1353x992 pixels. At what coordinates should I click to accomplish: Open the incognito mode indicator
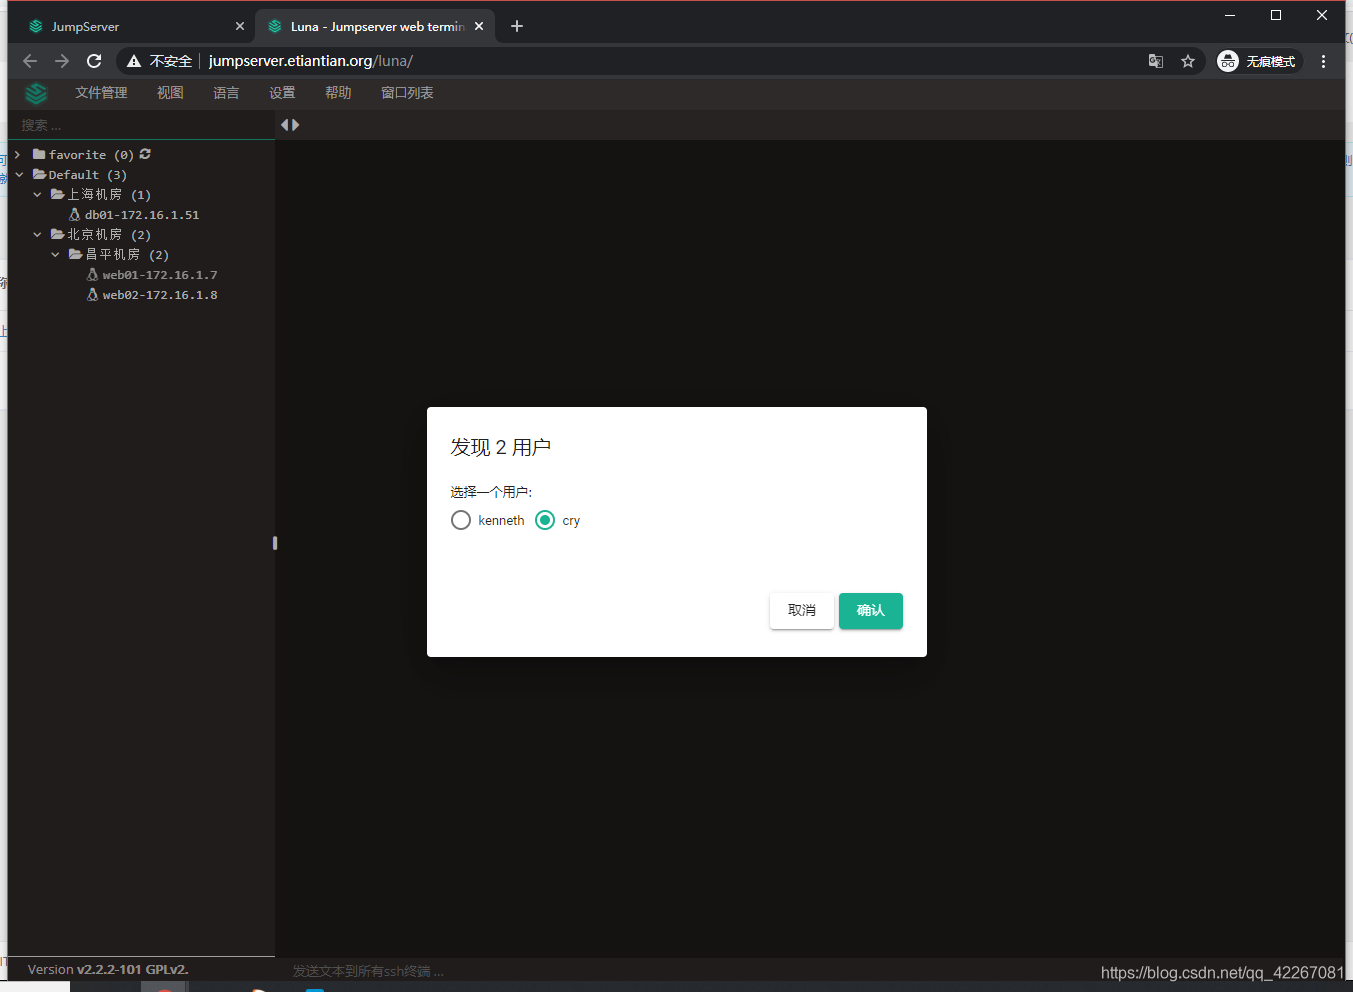point(1259,61)
